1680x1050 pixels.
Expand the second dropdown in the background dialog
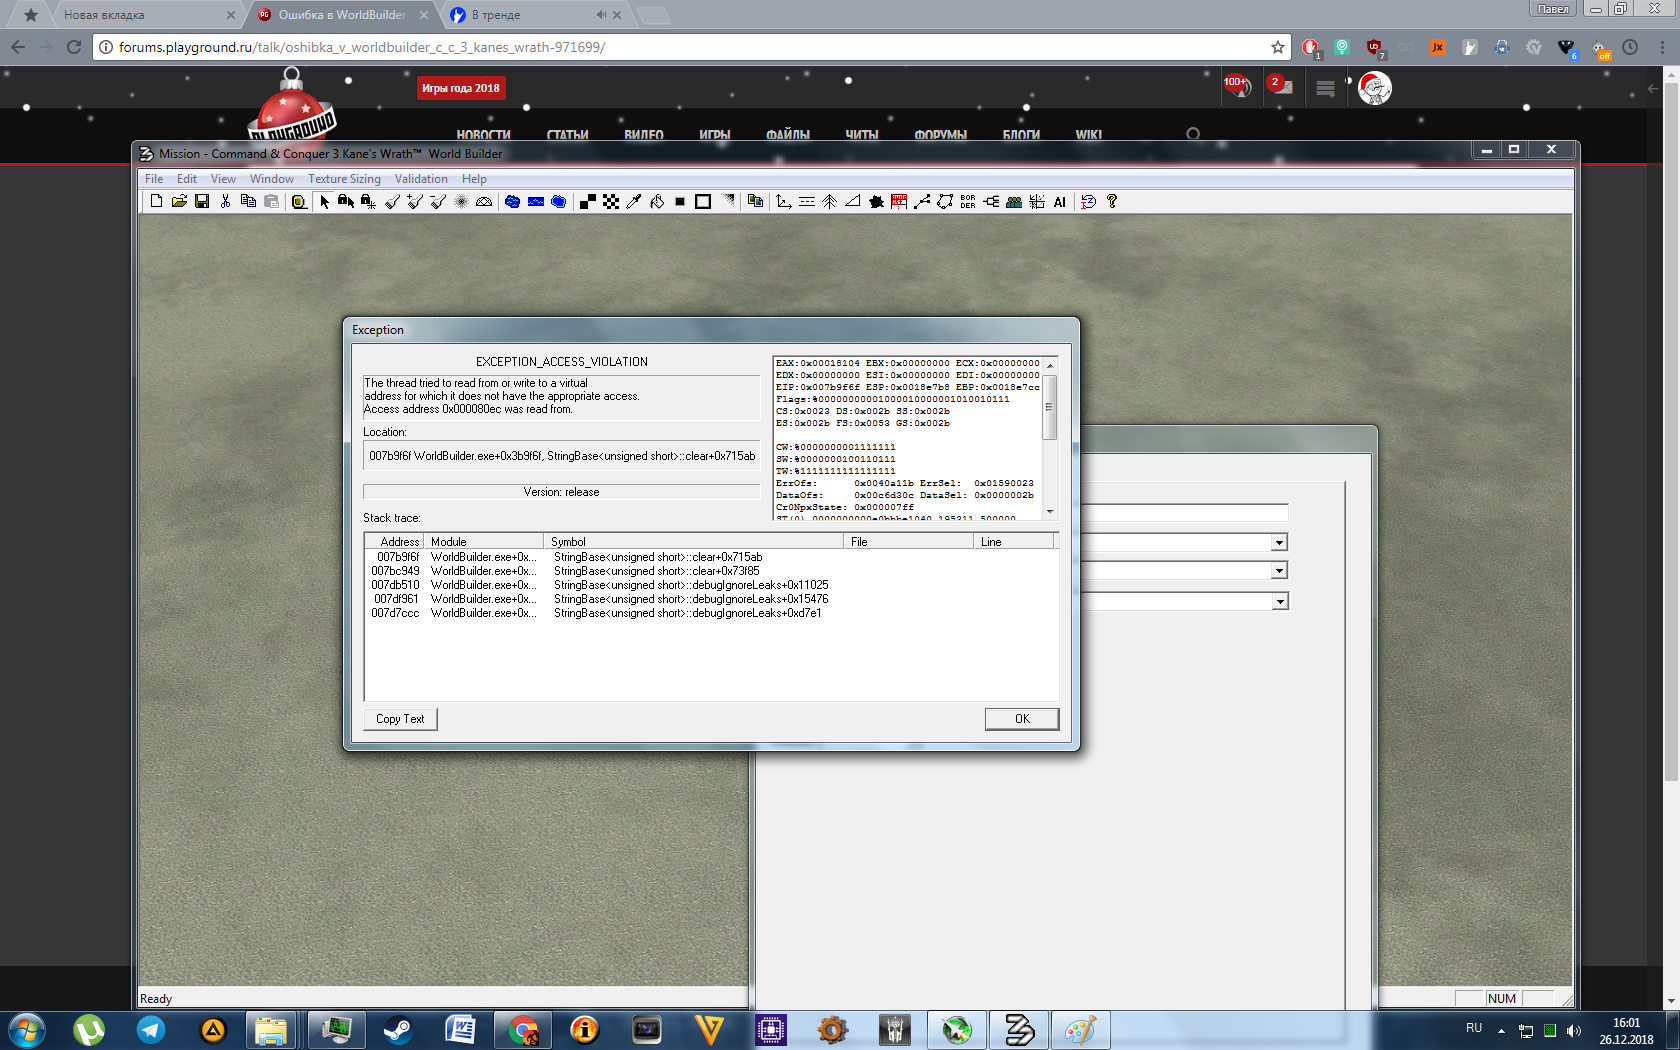(1279, 571)
